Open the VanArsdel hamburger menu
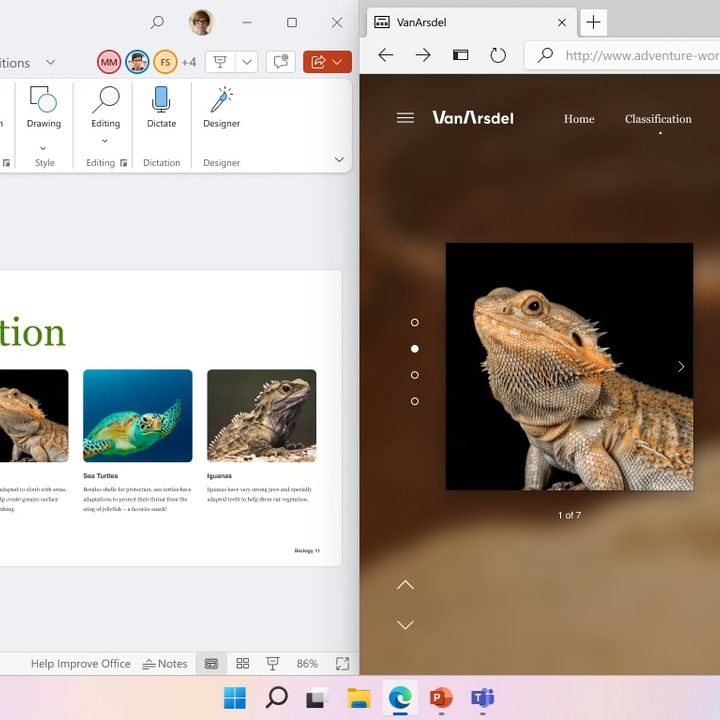Screen dimensions: 720x720 pos(405,118)
